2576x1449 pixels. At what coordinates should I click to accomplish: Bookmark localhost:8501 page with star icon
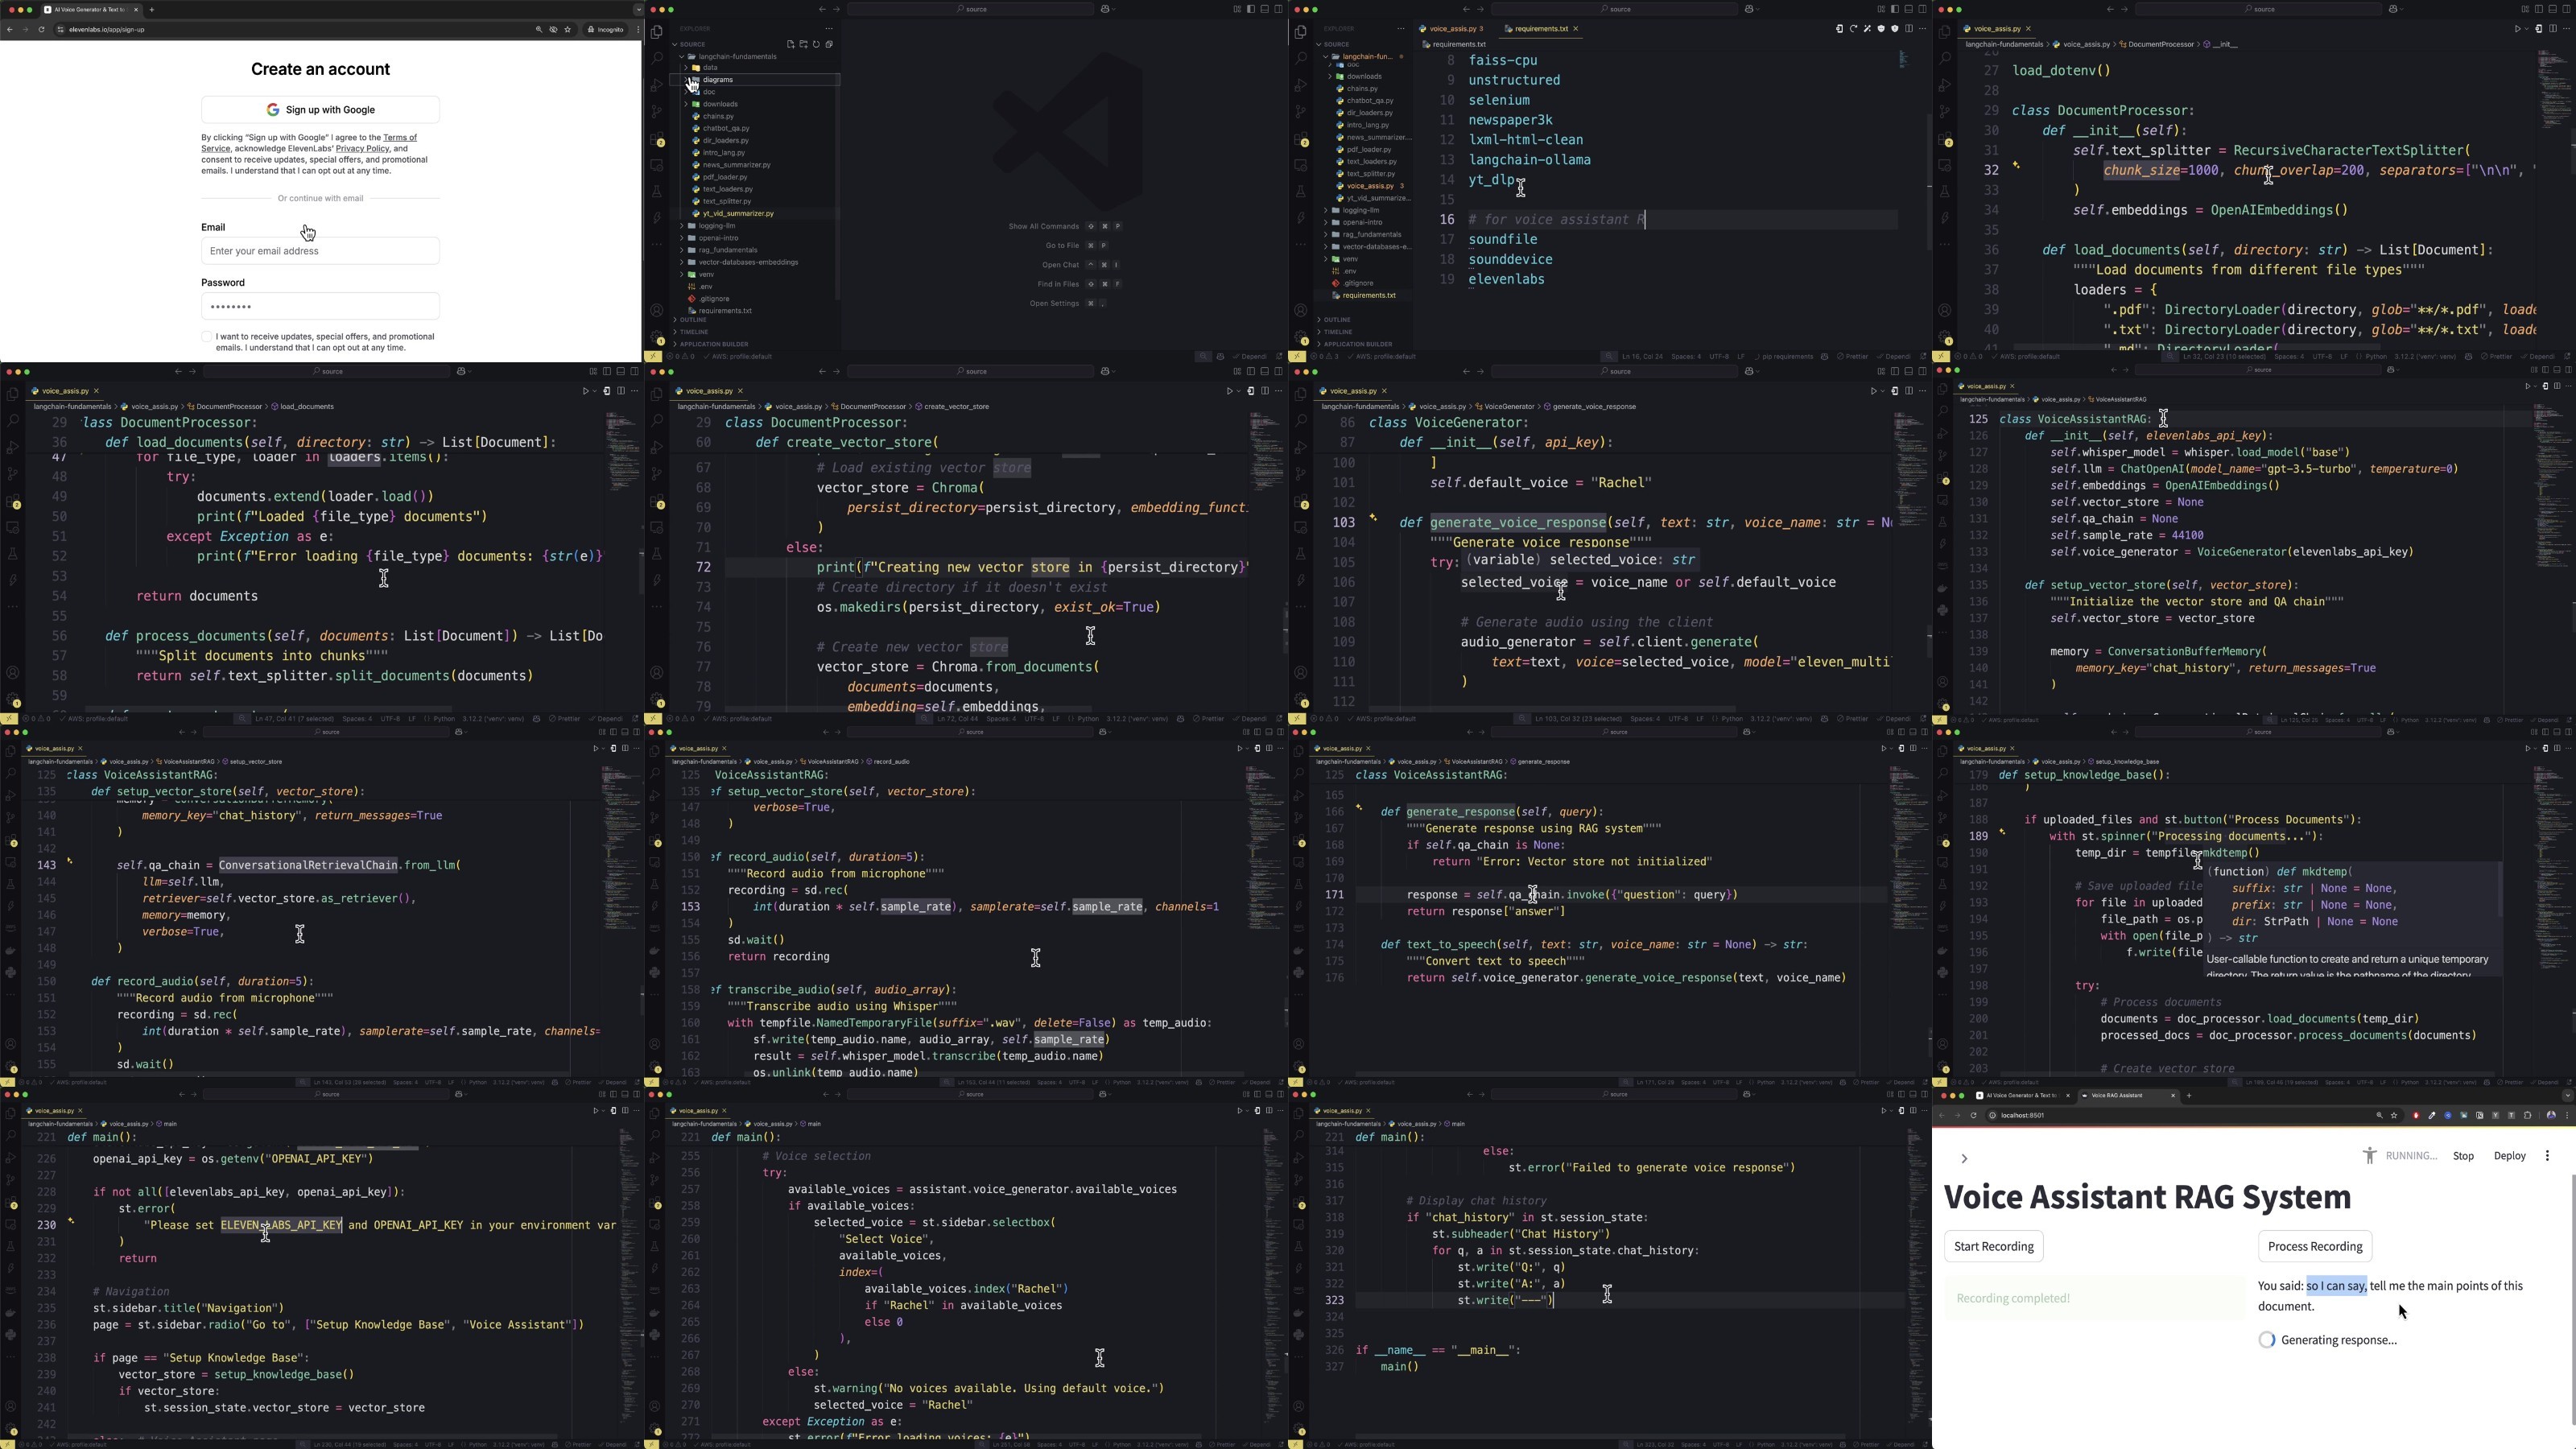click(2394, 1116)
